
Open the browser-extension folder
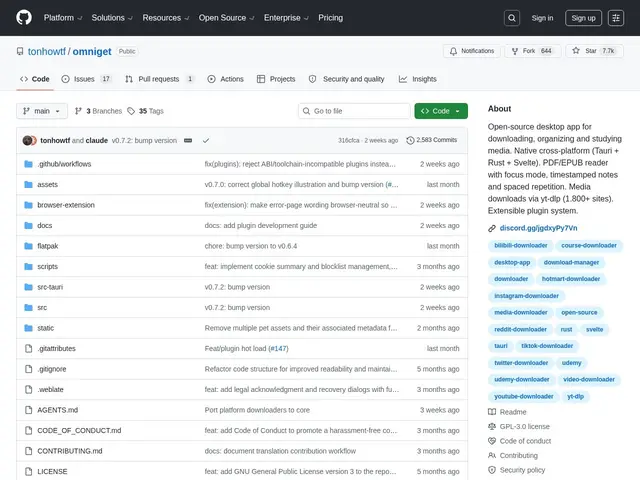[x=66, y=205]
